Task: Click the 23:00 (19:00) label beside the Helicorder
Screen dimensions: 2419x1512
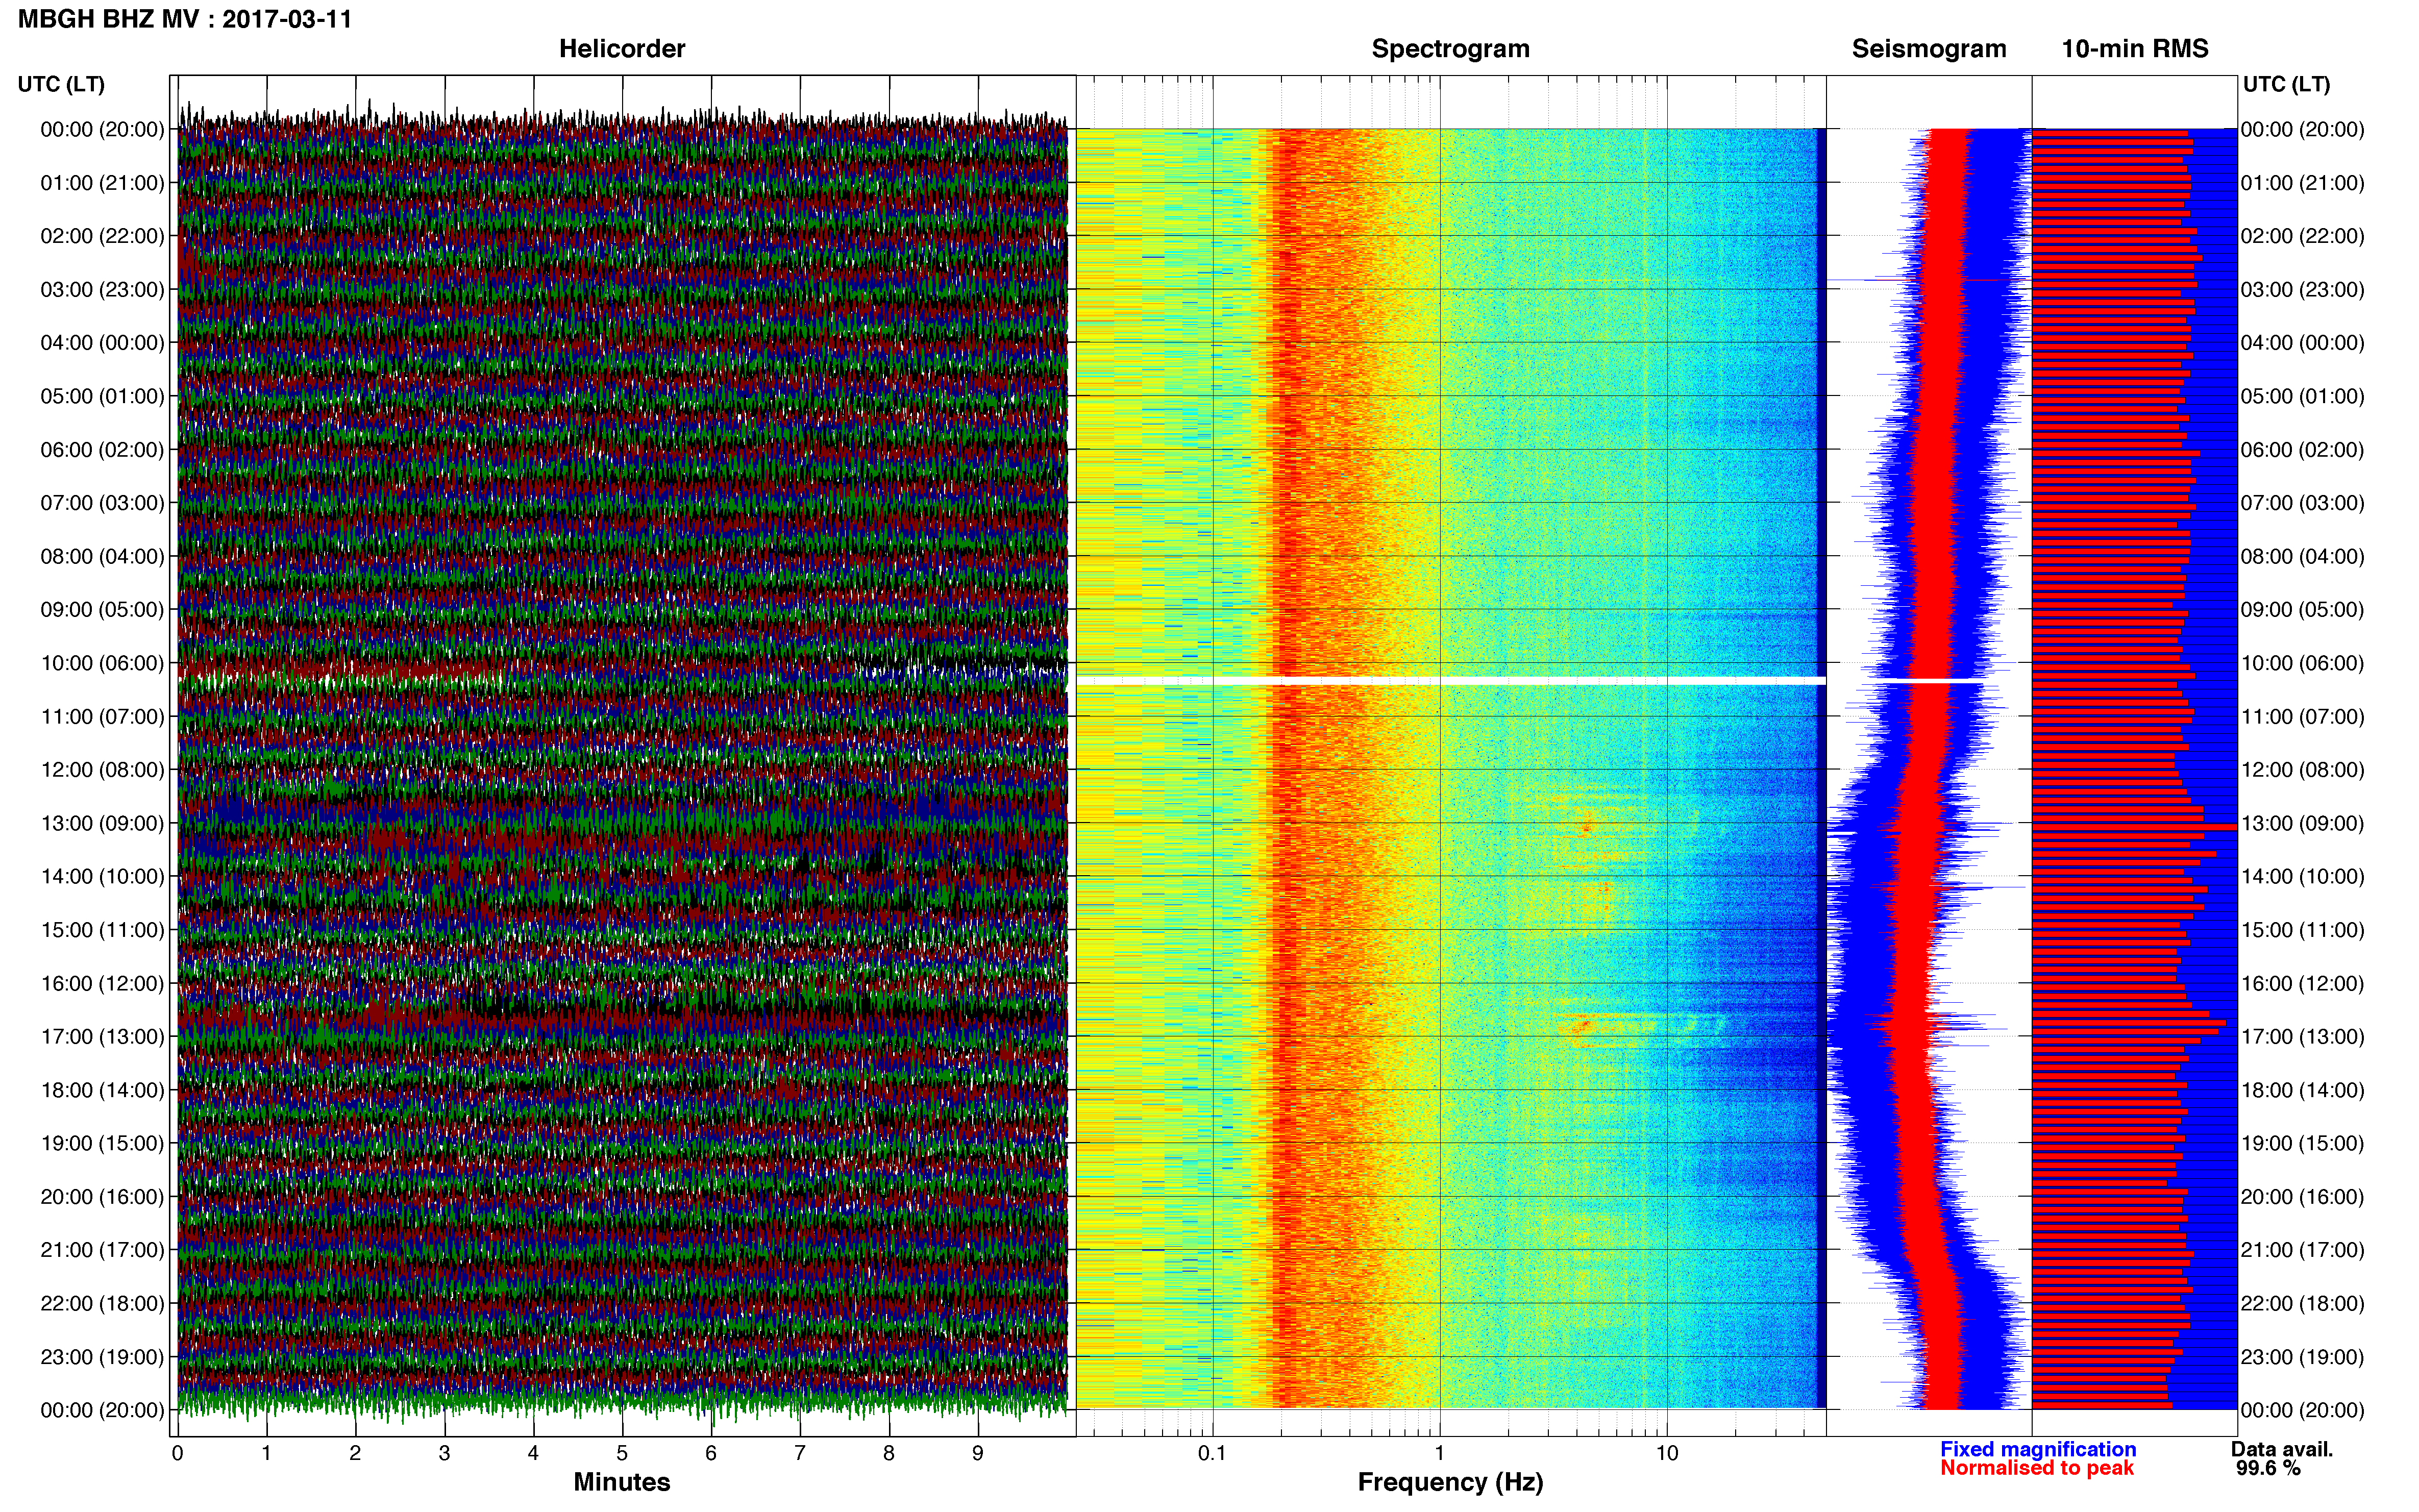Action: coord(102,1357)
